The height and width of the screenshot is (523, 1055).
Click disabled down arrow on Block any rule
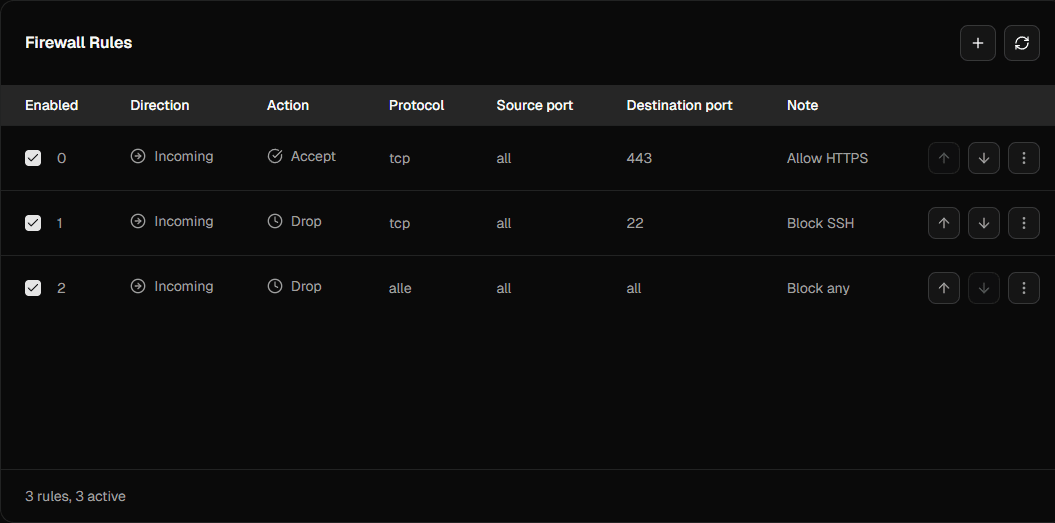[x=983, y=288]
